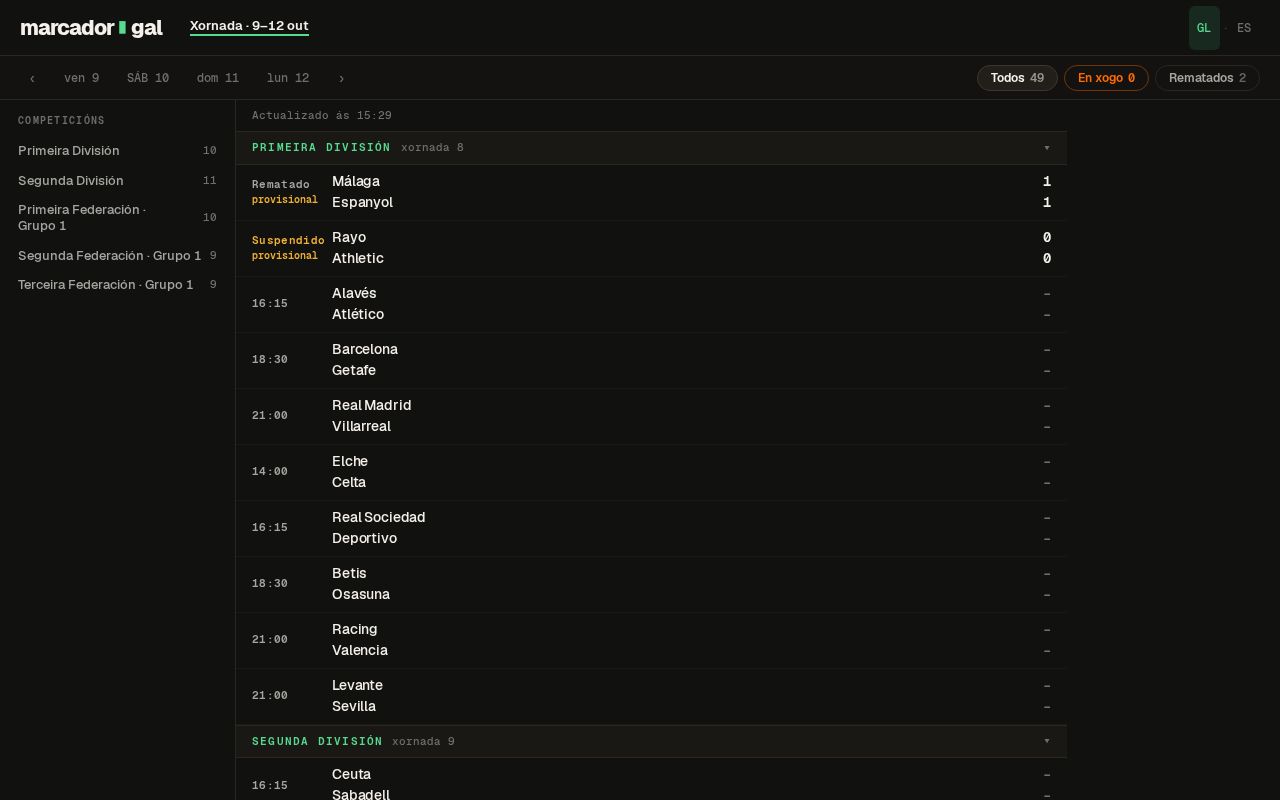Open Terceira Federación Grupo 1 competition
This screenshot has height=800, width=1280.
click(117, 285)
